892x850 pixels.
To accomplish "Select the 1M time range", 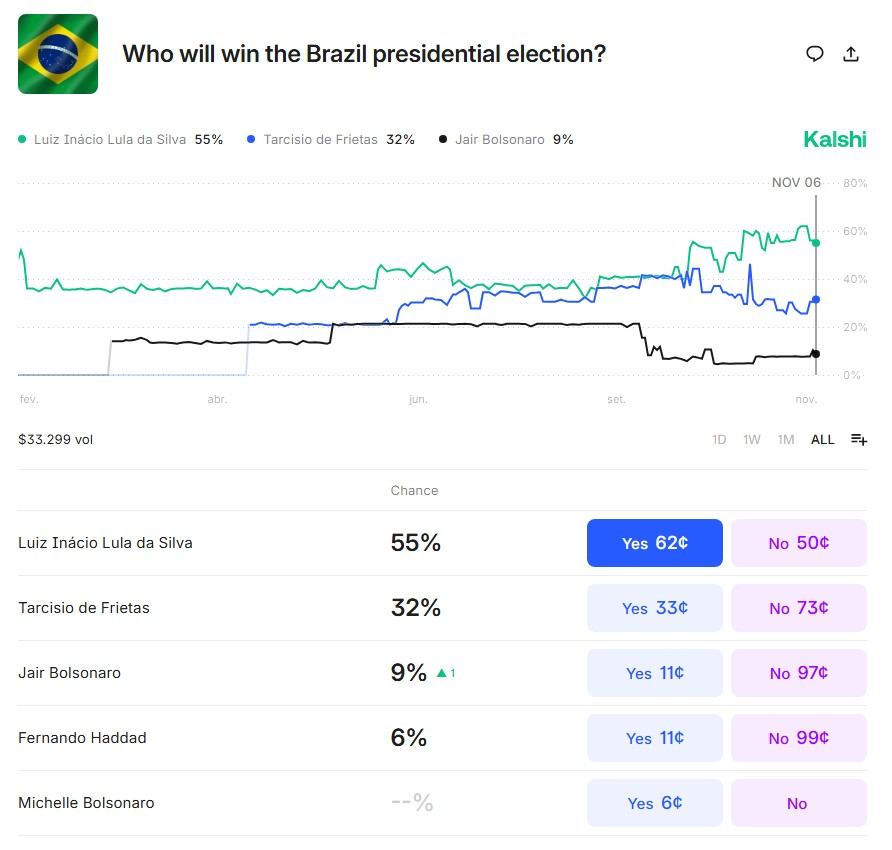I will pyautogui.click(x=786, y=439).
